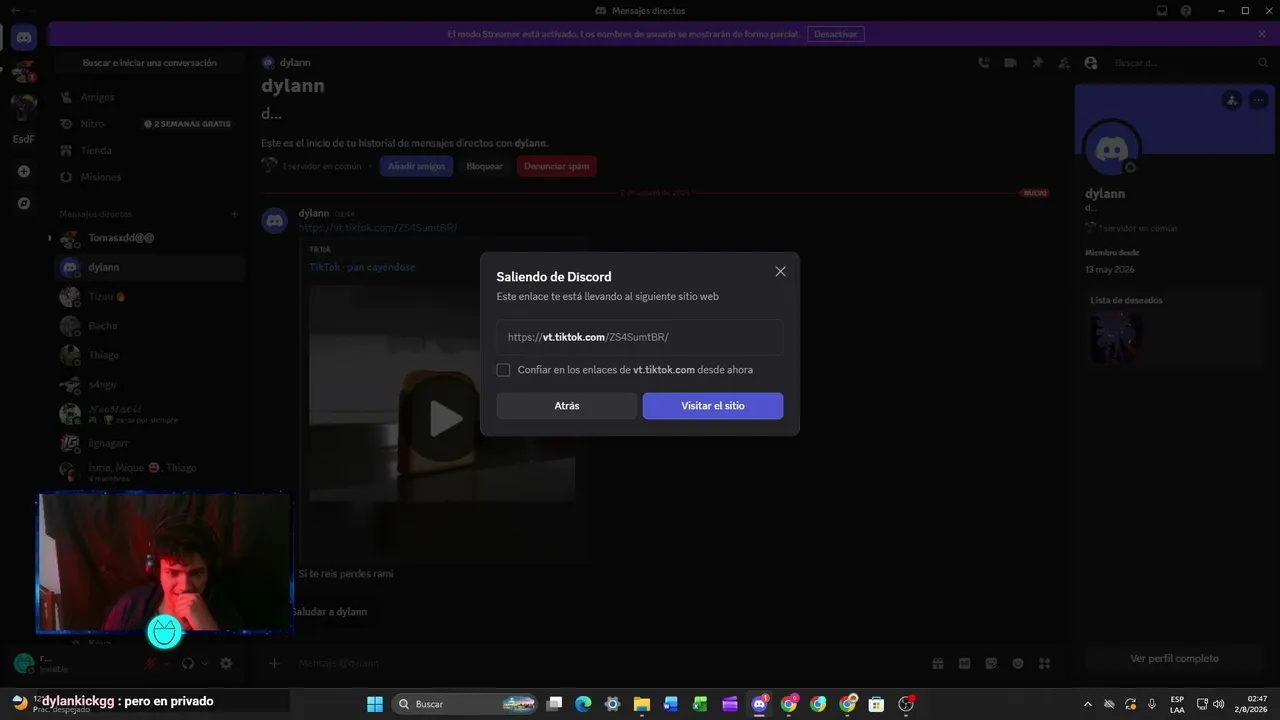
Task: Click Visitar el sitio button
Action: [713, 406]
